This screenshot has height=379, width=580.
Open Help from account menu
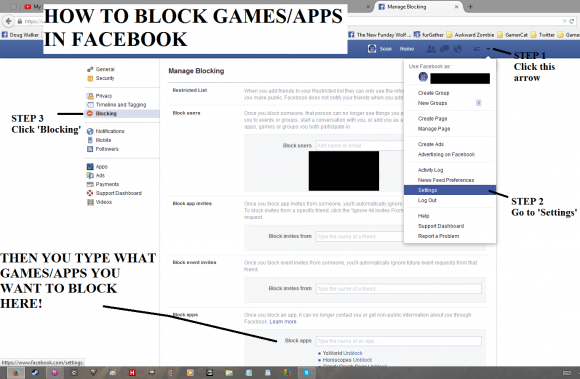click(423, 216)
